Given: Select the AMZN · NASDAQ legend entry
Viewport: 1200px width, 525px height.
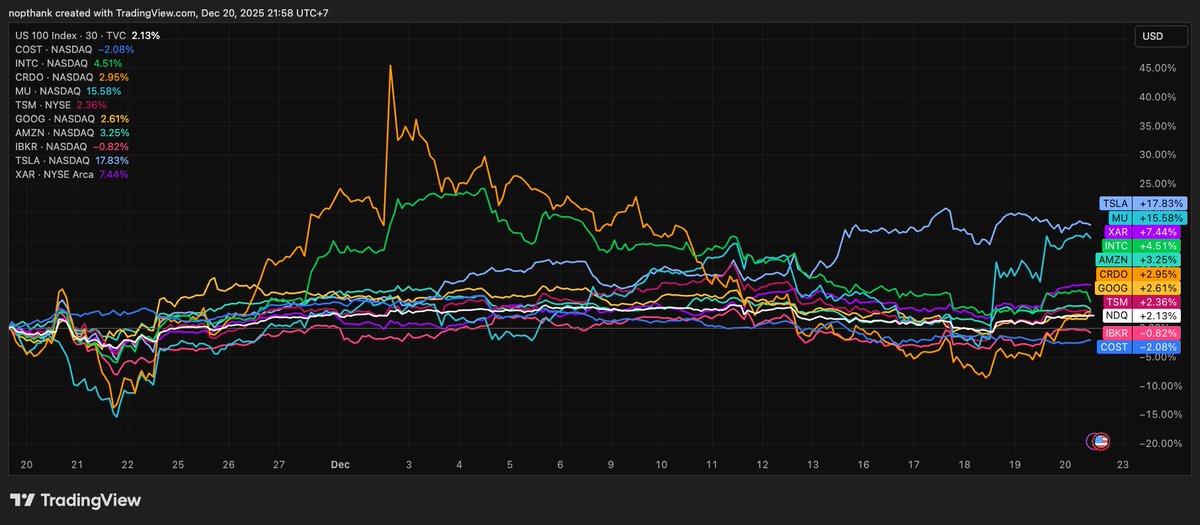Looking at the screenshot, I should pos(72,133).
